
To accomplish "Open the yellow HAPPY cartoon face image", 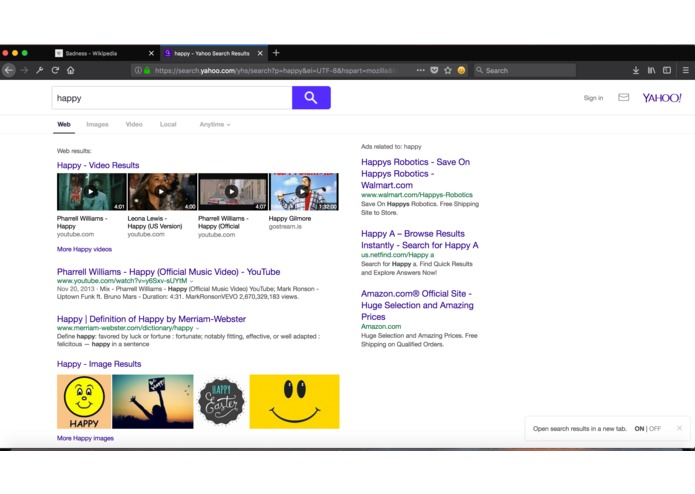I will 84,401.
